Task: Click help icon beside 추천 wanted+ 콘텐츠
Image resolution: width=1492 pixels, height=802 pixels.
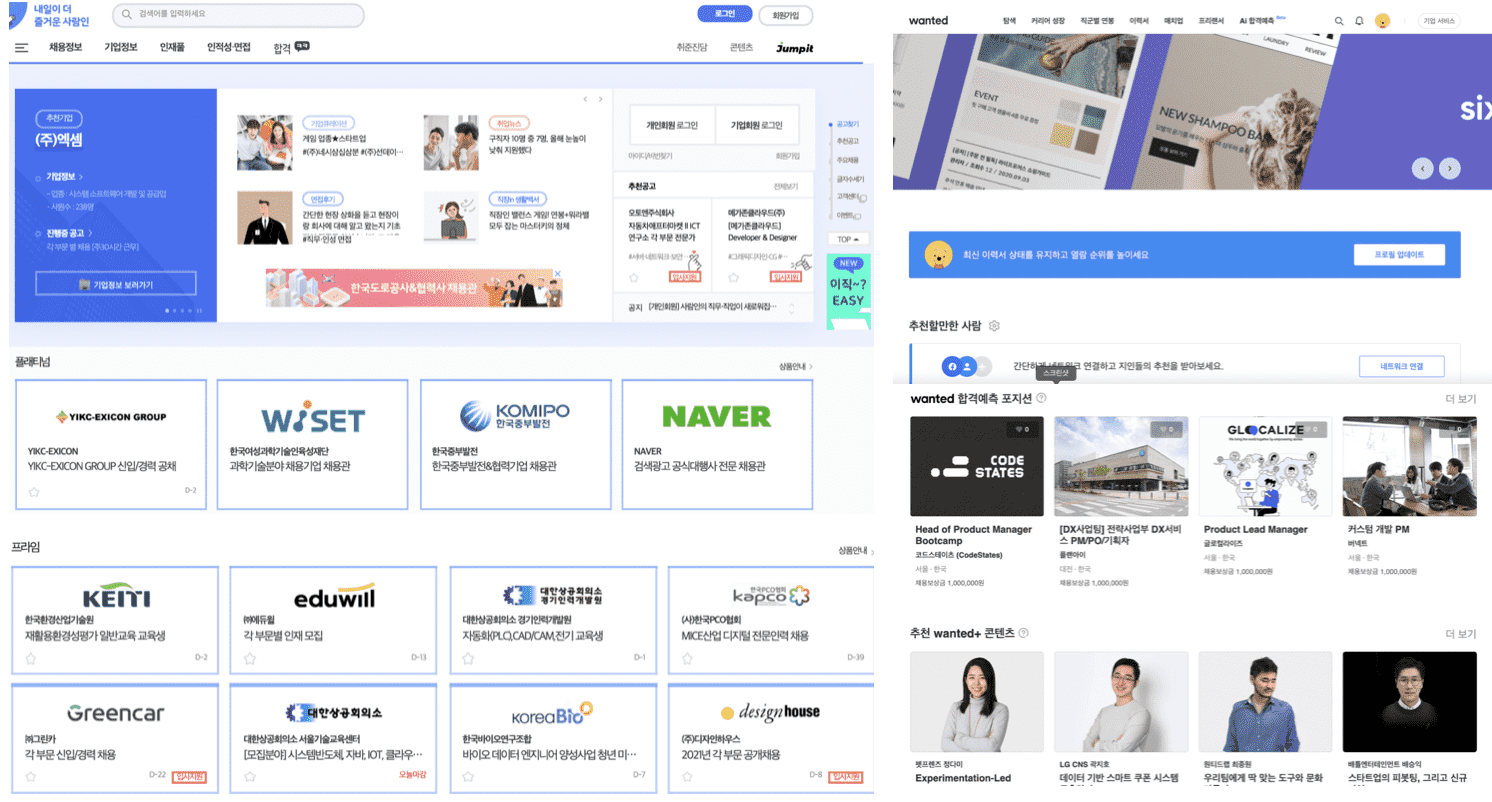Action: [x=1024, y=633]
